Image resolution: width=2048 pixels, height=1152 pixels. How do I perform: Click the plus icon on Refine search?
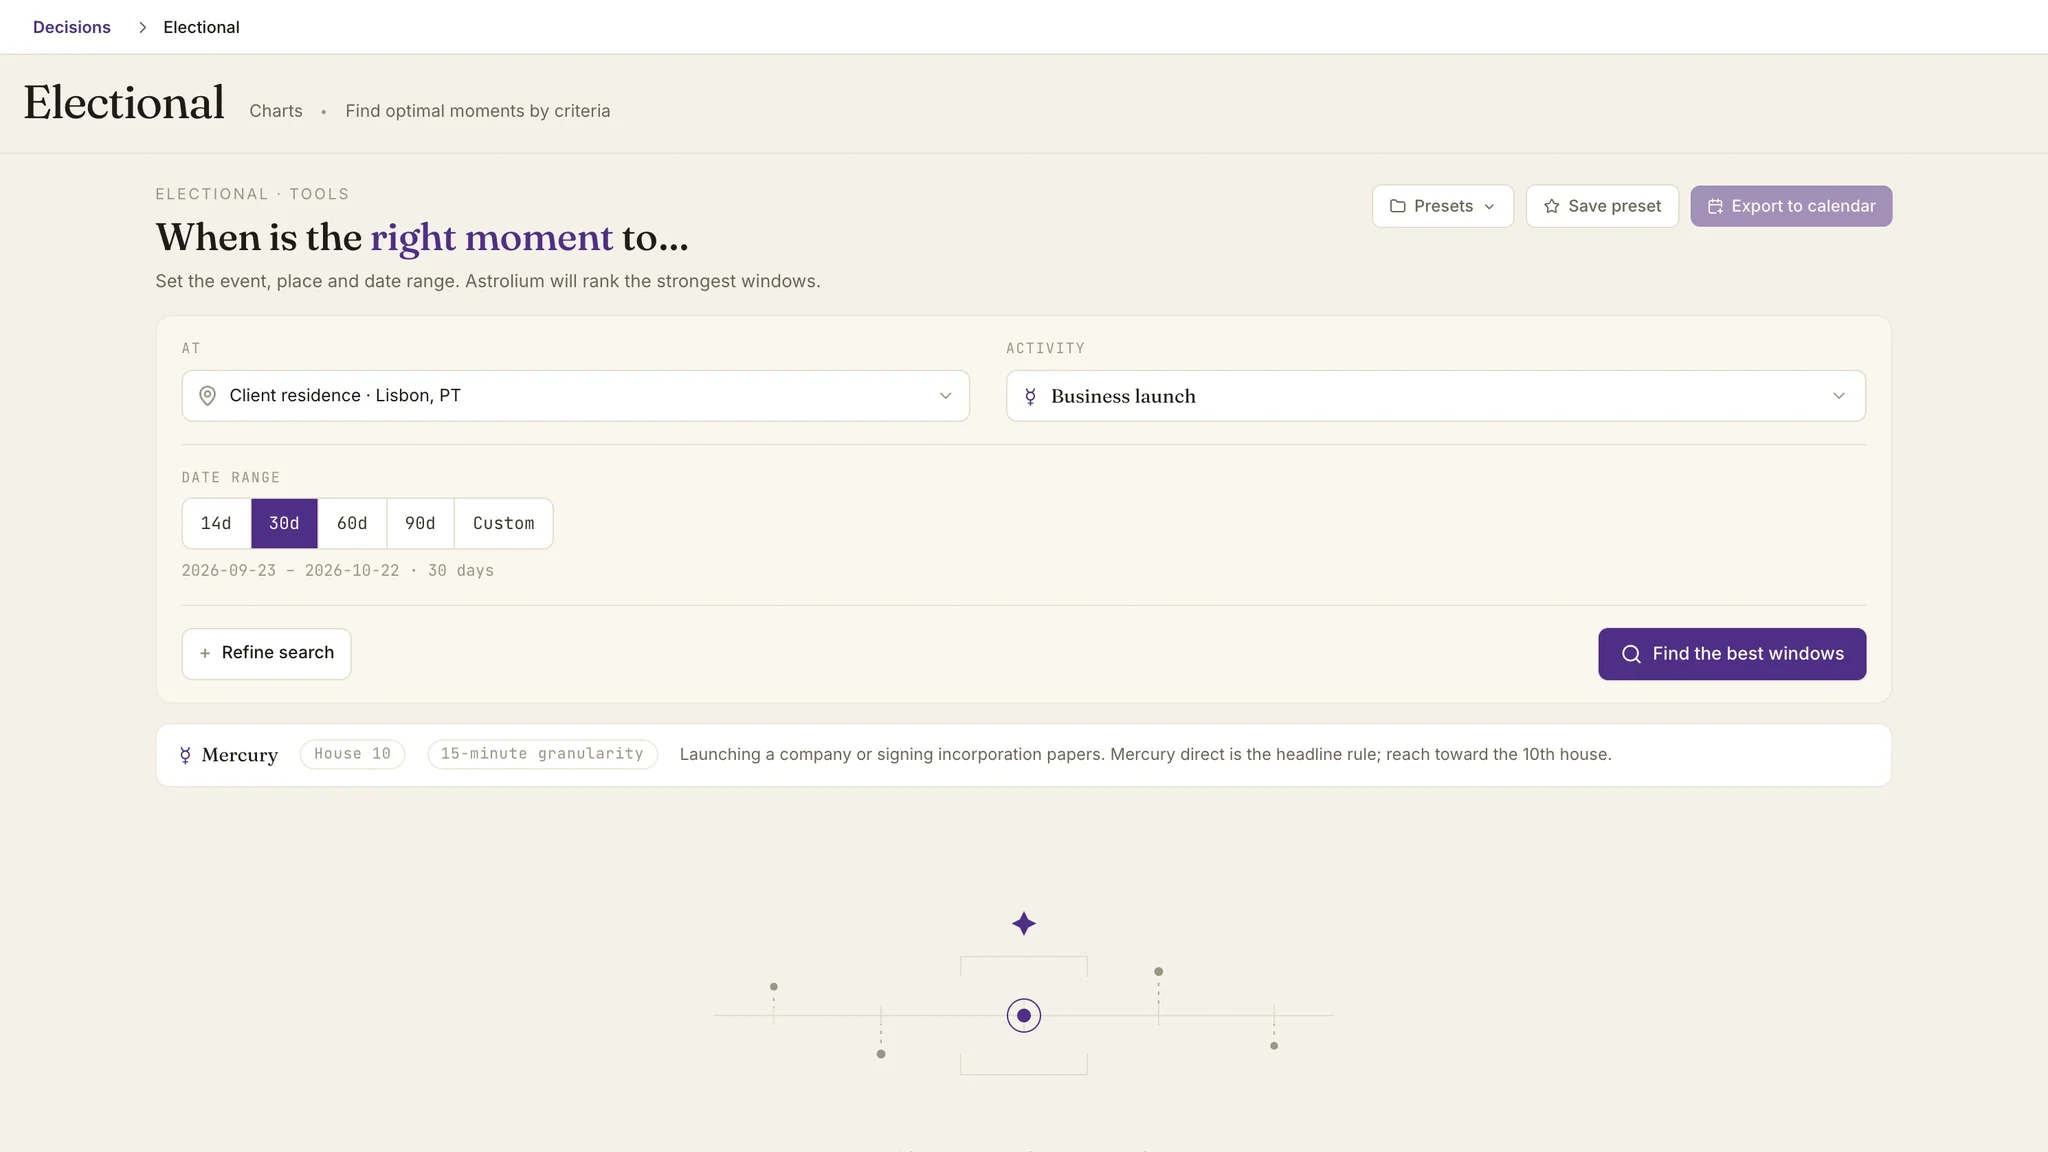pyautogui.click(x=205, y=653)
